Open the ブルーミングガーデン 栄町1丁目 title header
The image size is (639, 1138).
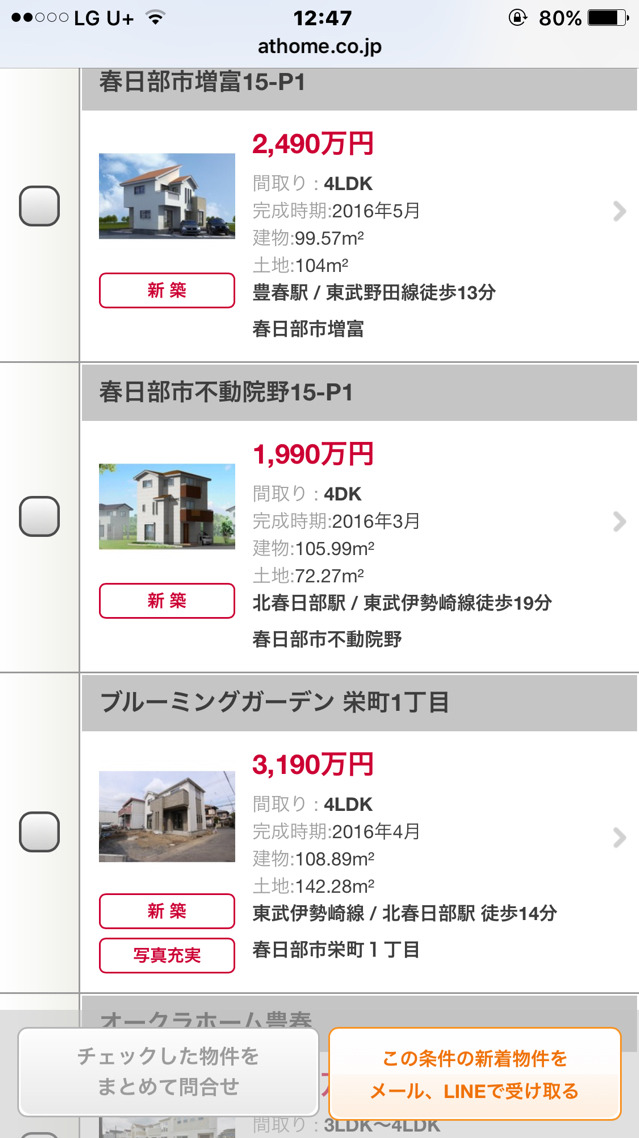[359, 703]
